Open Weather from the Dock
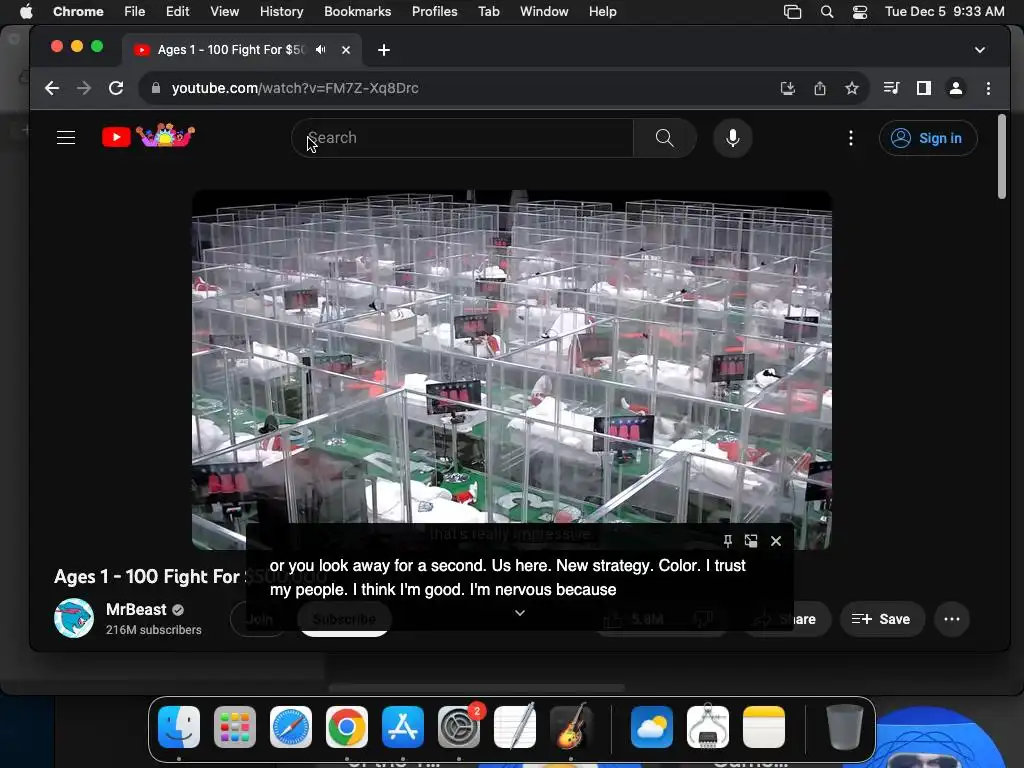 pyautogui.click(x=652, y=727)
